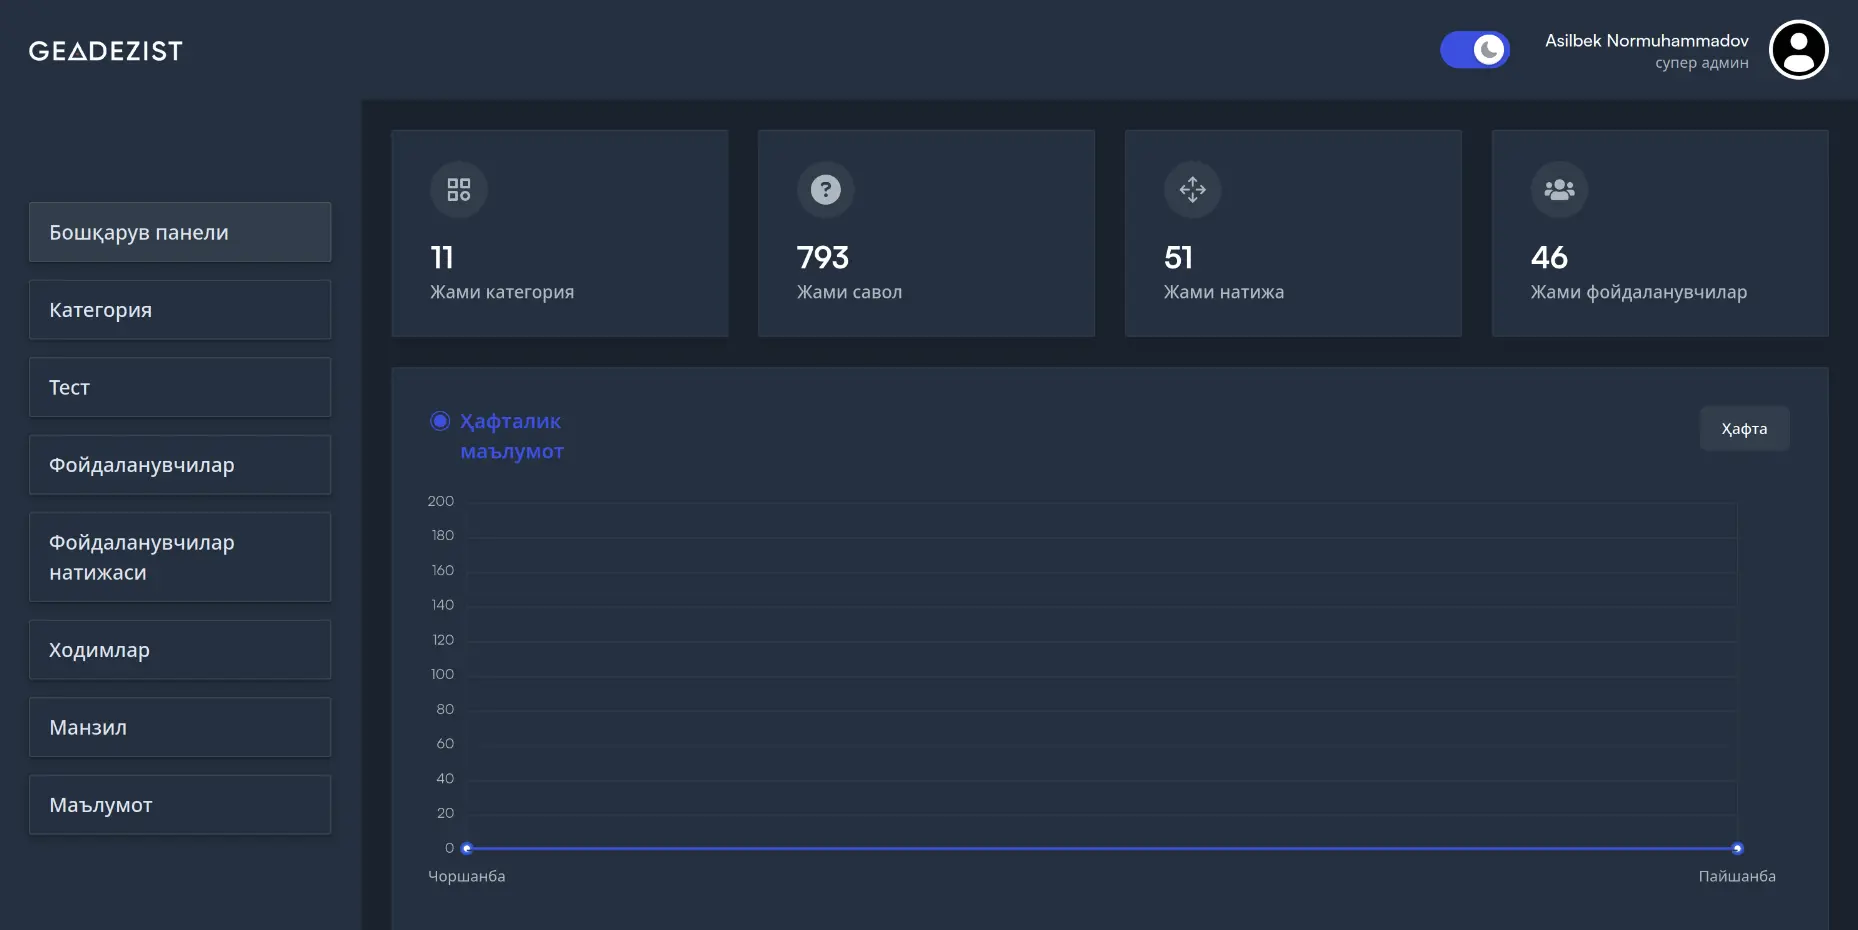Screen dimensions: 1858x930
Task: Select Ходимлар from the sidebar
Action: (180, 650)
